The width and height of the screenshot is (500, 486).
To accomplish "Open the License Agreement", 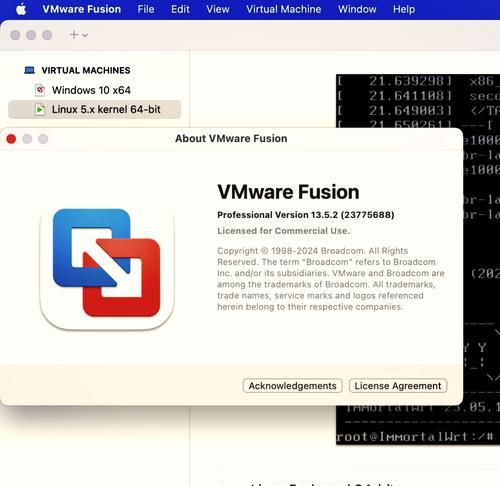I will (398, 386).
